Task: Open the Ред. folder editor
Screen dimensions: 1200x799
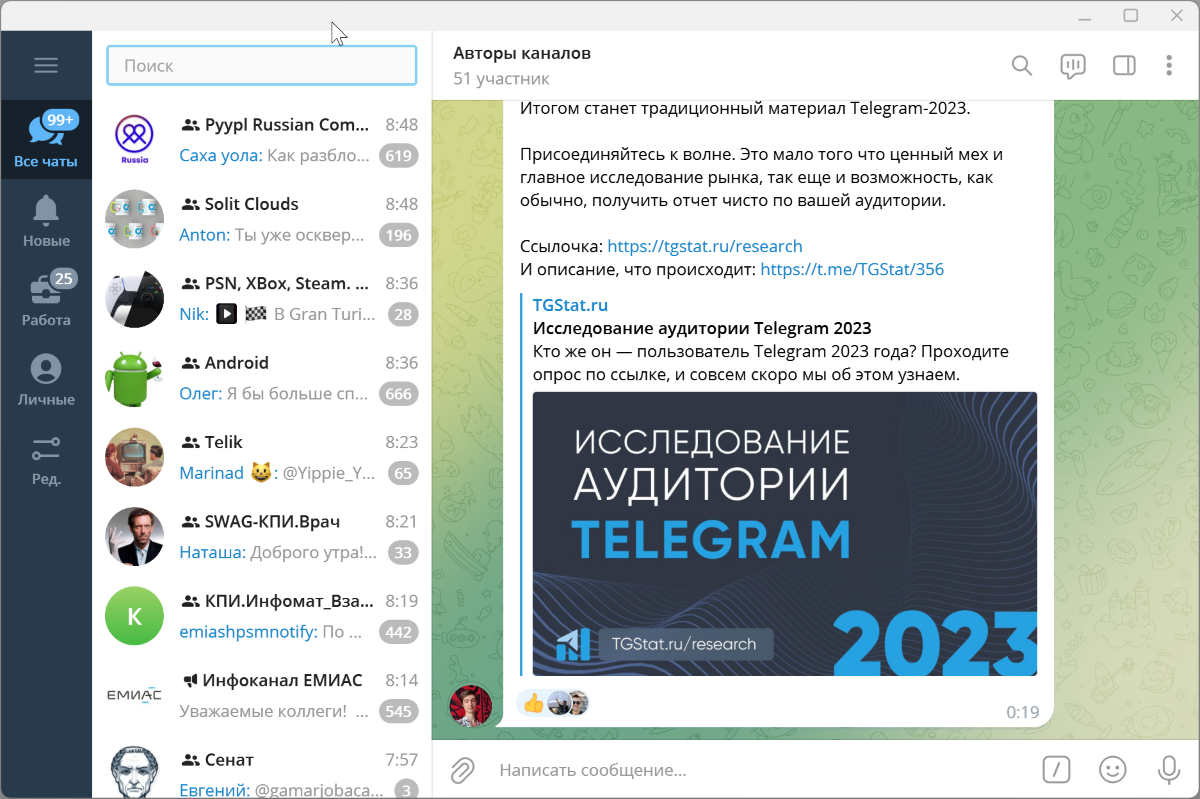Action: (46, 459)
